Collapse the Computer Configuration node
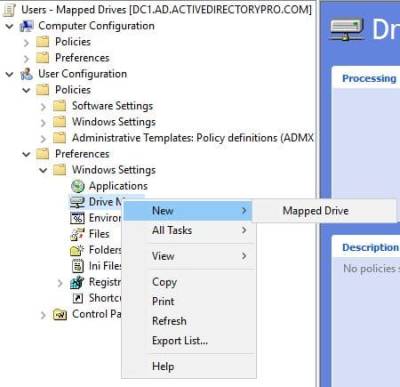This screenshot has width=400, height=387. (10, 26)
